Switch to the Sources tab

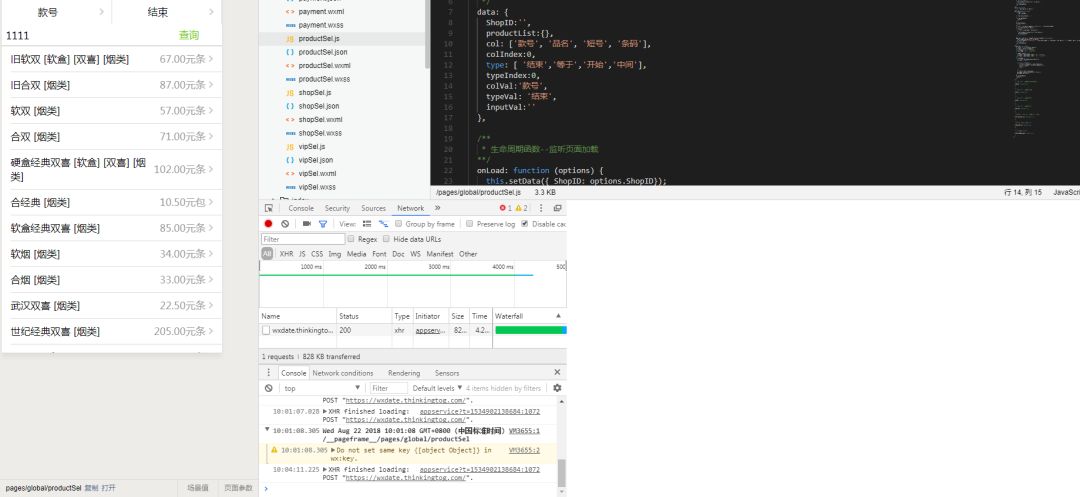373,208
